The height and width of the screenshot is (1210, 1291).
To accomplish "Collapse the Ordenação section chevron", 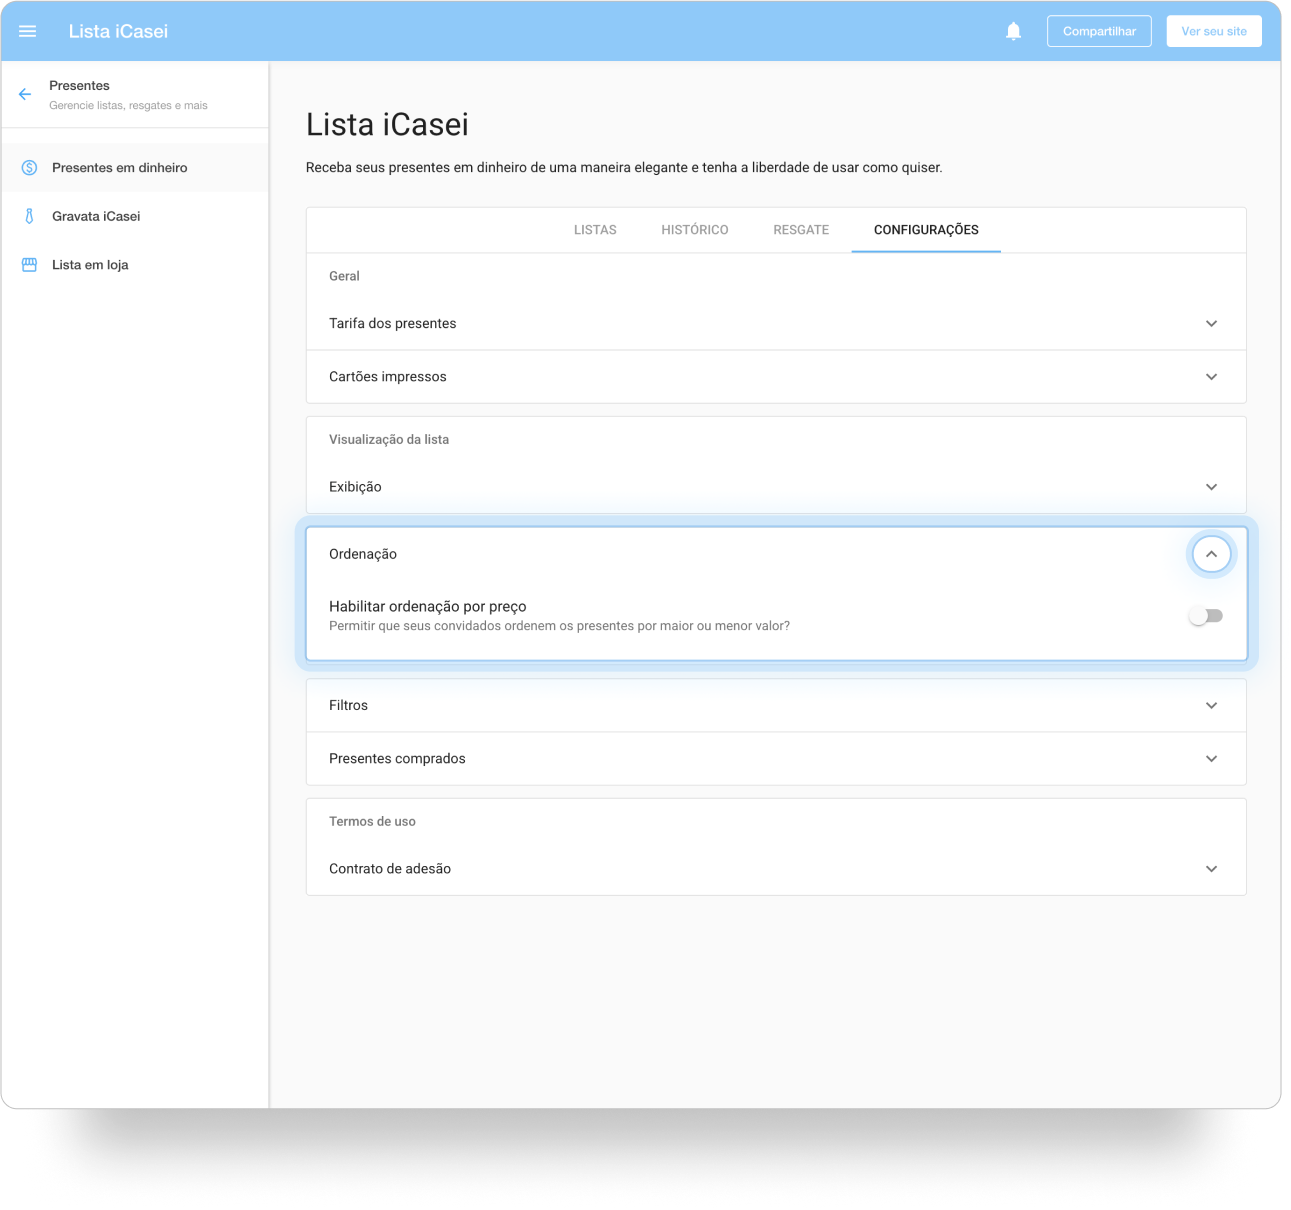I will 1211,554.
